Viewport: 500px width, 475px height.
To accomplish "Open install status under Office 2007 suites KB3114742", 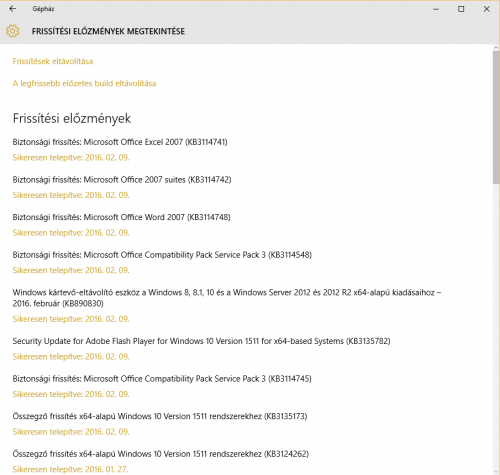I will tap(71, 195).
